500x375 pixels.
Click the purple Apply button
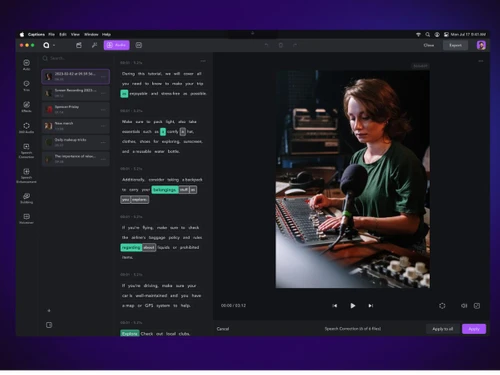point(474,329)
